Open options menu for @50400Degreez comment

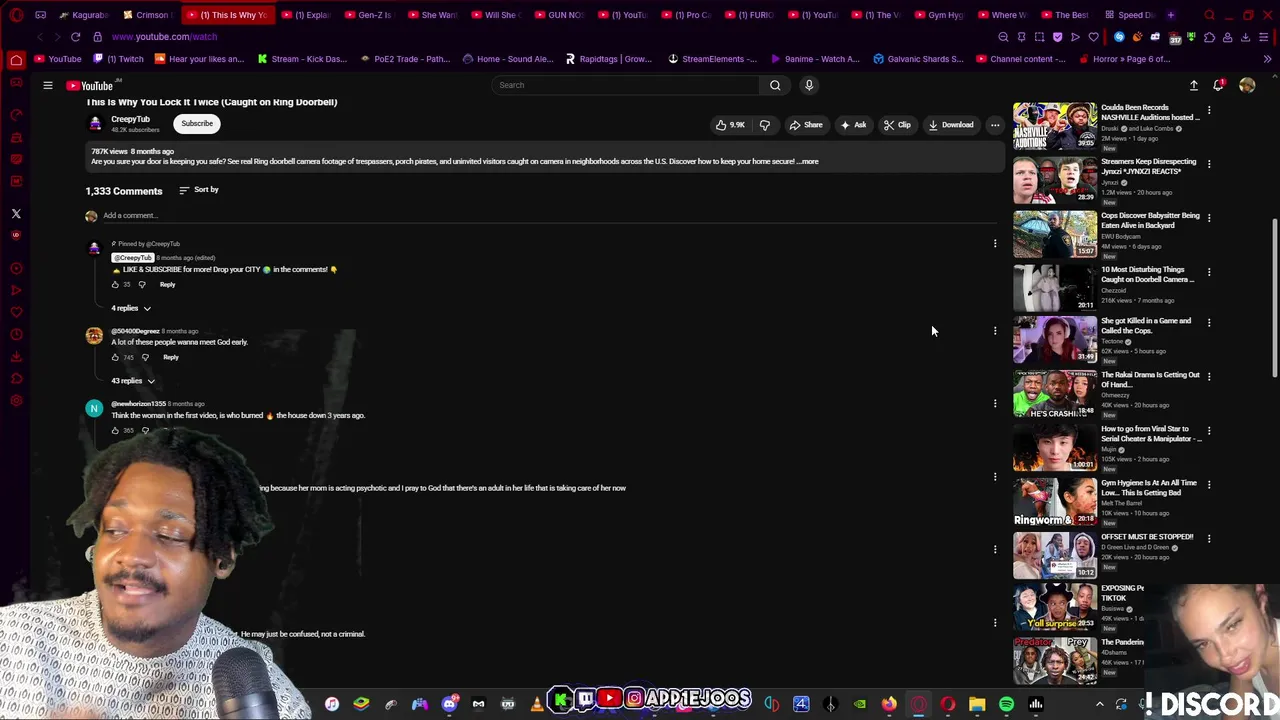(x=995, y=331)
